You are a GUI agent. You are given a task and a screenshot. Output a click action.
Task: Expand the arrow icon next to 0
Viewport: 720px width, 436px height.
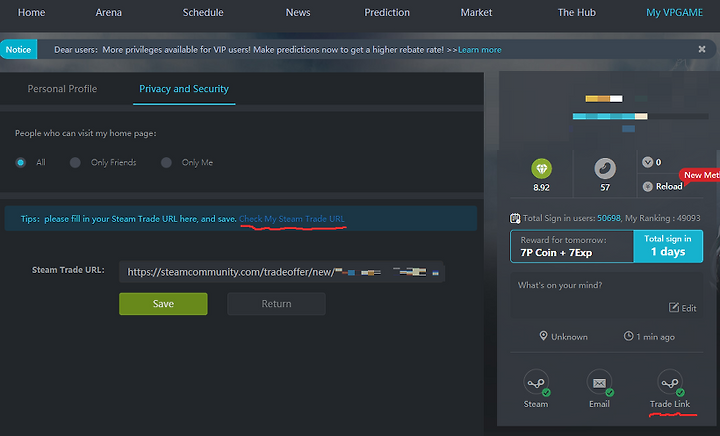pyautogui.click(x=647, y=162)
